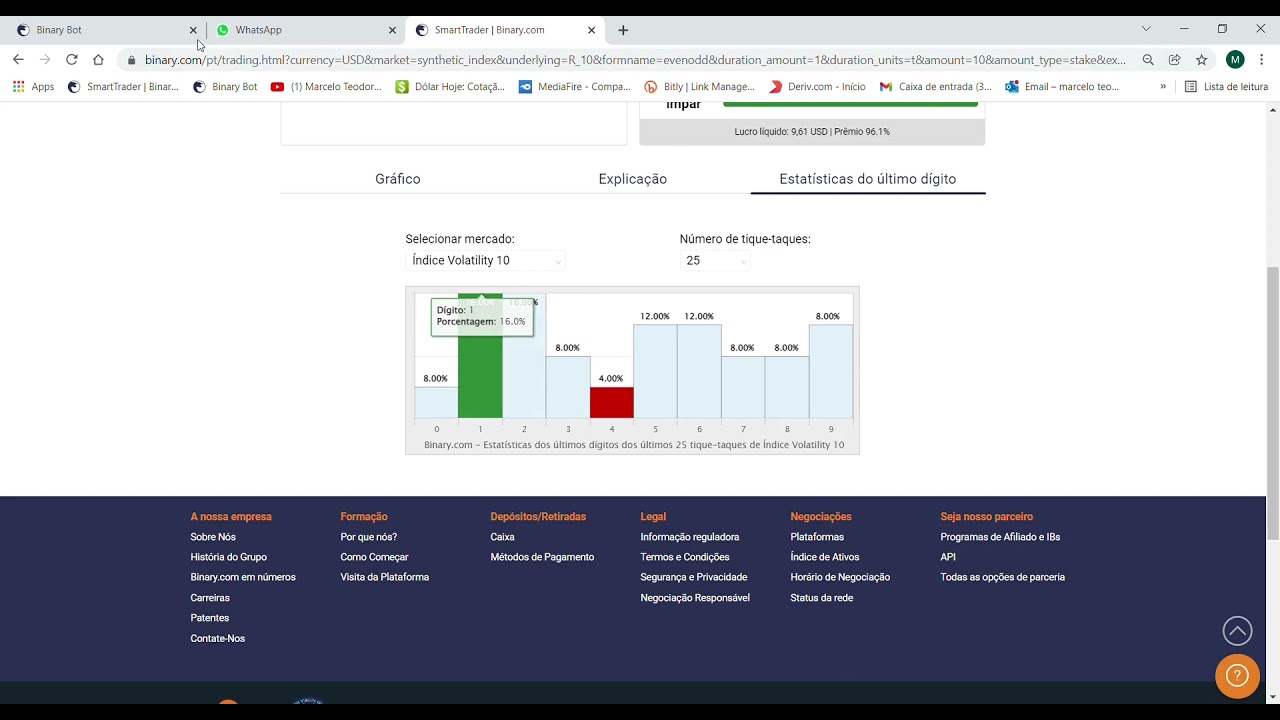
Task: Reload the page with refresh icon
Action: pyautogui.click(x=71, y=60)
